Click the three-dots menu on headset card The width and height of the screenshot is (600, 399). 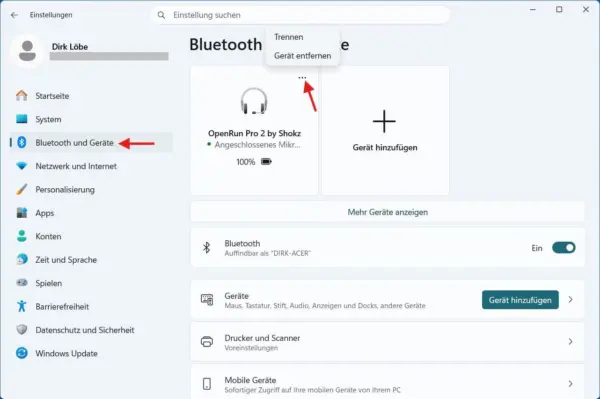302,78
